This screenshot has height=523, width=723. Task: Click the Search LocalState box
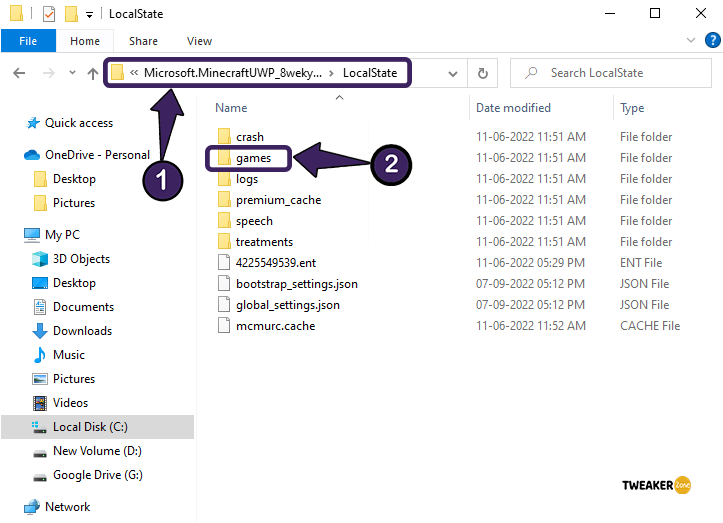tap(610, 73)
